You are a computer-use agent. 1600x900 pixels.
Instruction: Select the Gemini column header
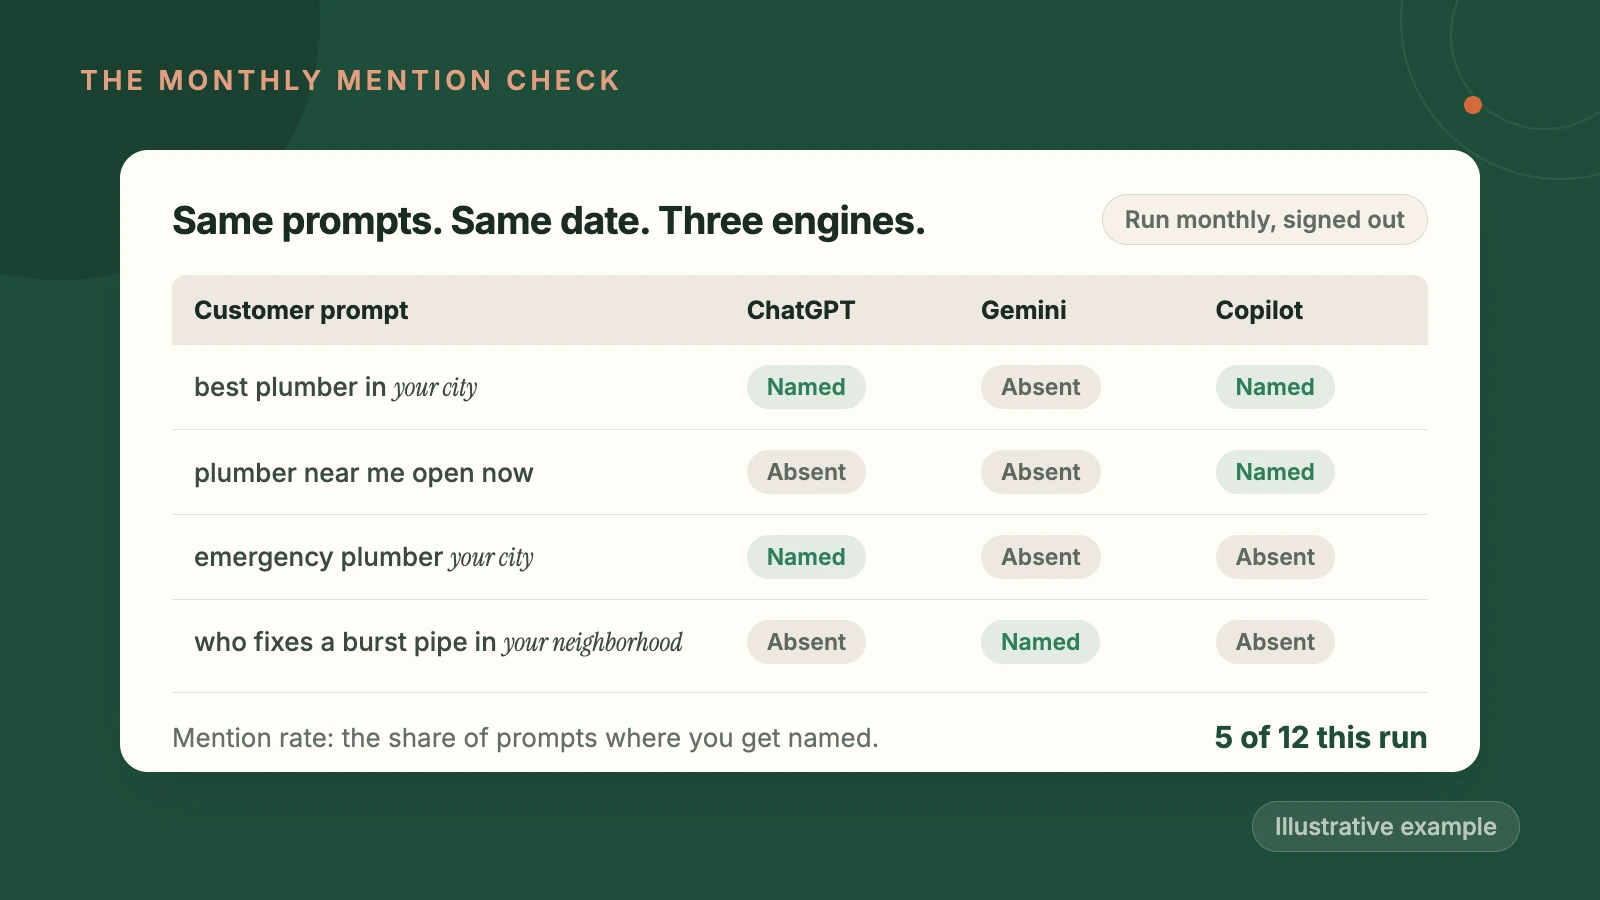click(x=1024, y=311)
